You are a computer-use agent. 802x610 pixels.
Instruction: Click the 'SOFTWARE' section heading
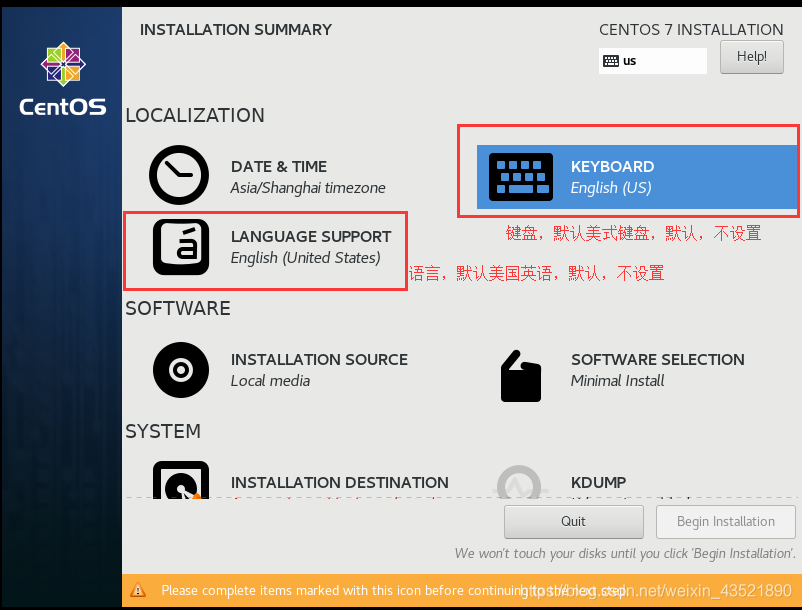(178, 309)
